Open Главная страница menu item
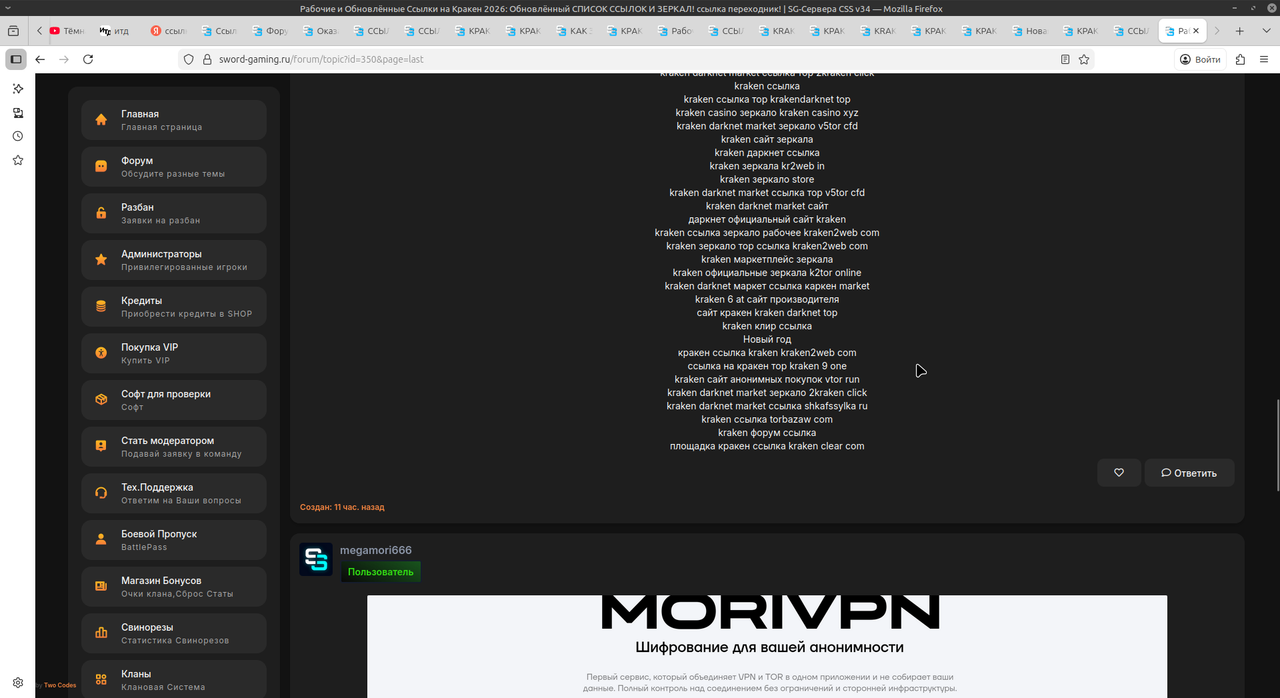The height and width of the screenshot is (698, 1280). coord(174,120)
